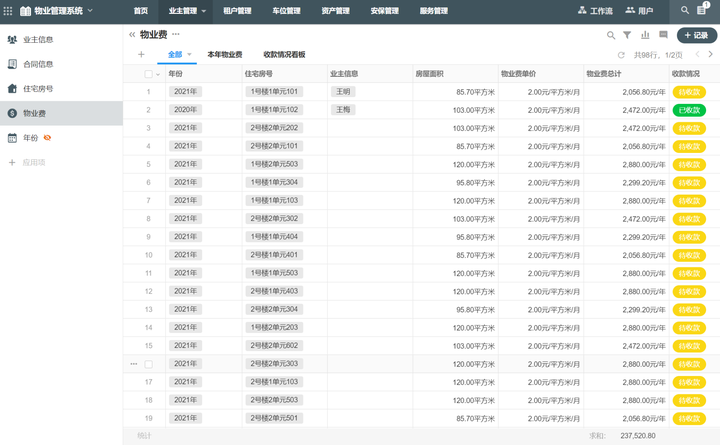This screenshot has width=720, height=445.
Task: Click the global search magnifier in top bar
Action: point(685,10)
